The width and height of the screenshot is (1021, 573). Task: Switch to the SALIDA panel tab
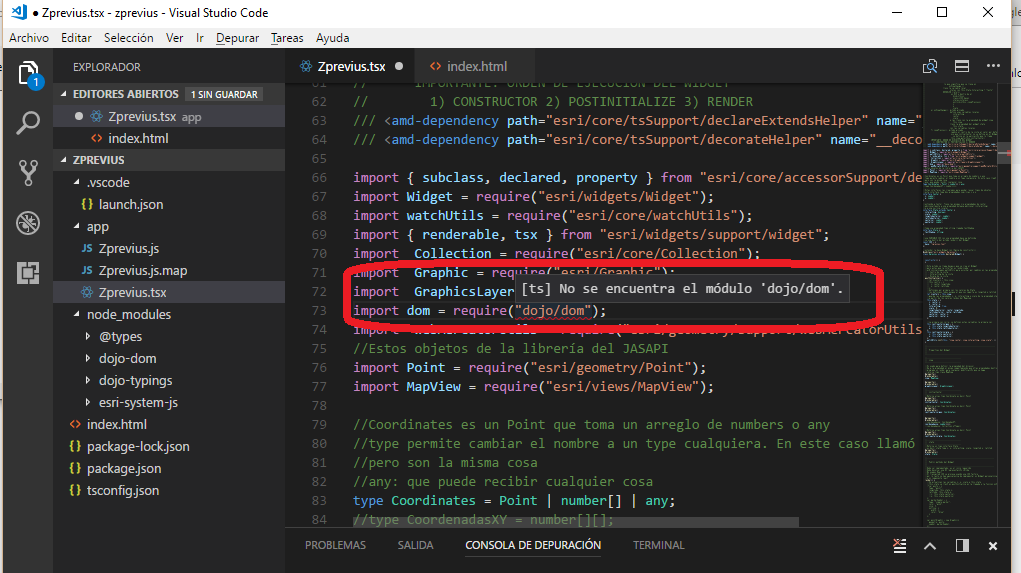tap(415, 546)
